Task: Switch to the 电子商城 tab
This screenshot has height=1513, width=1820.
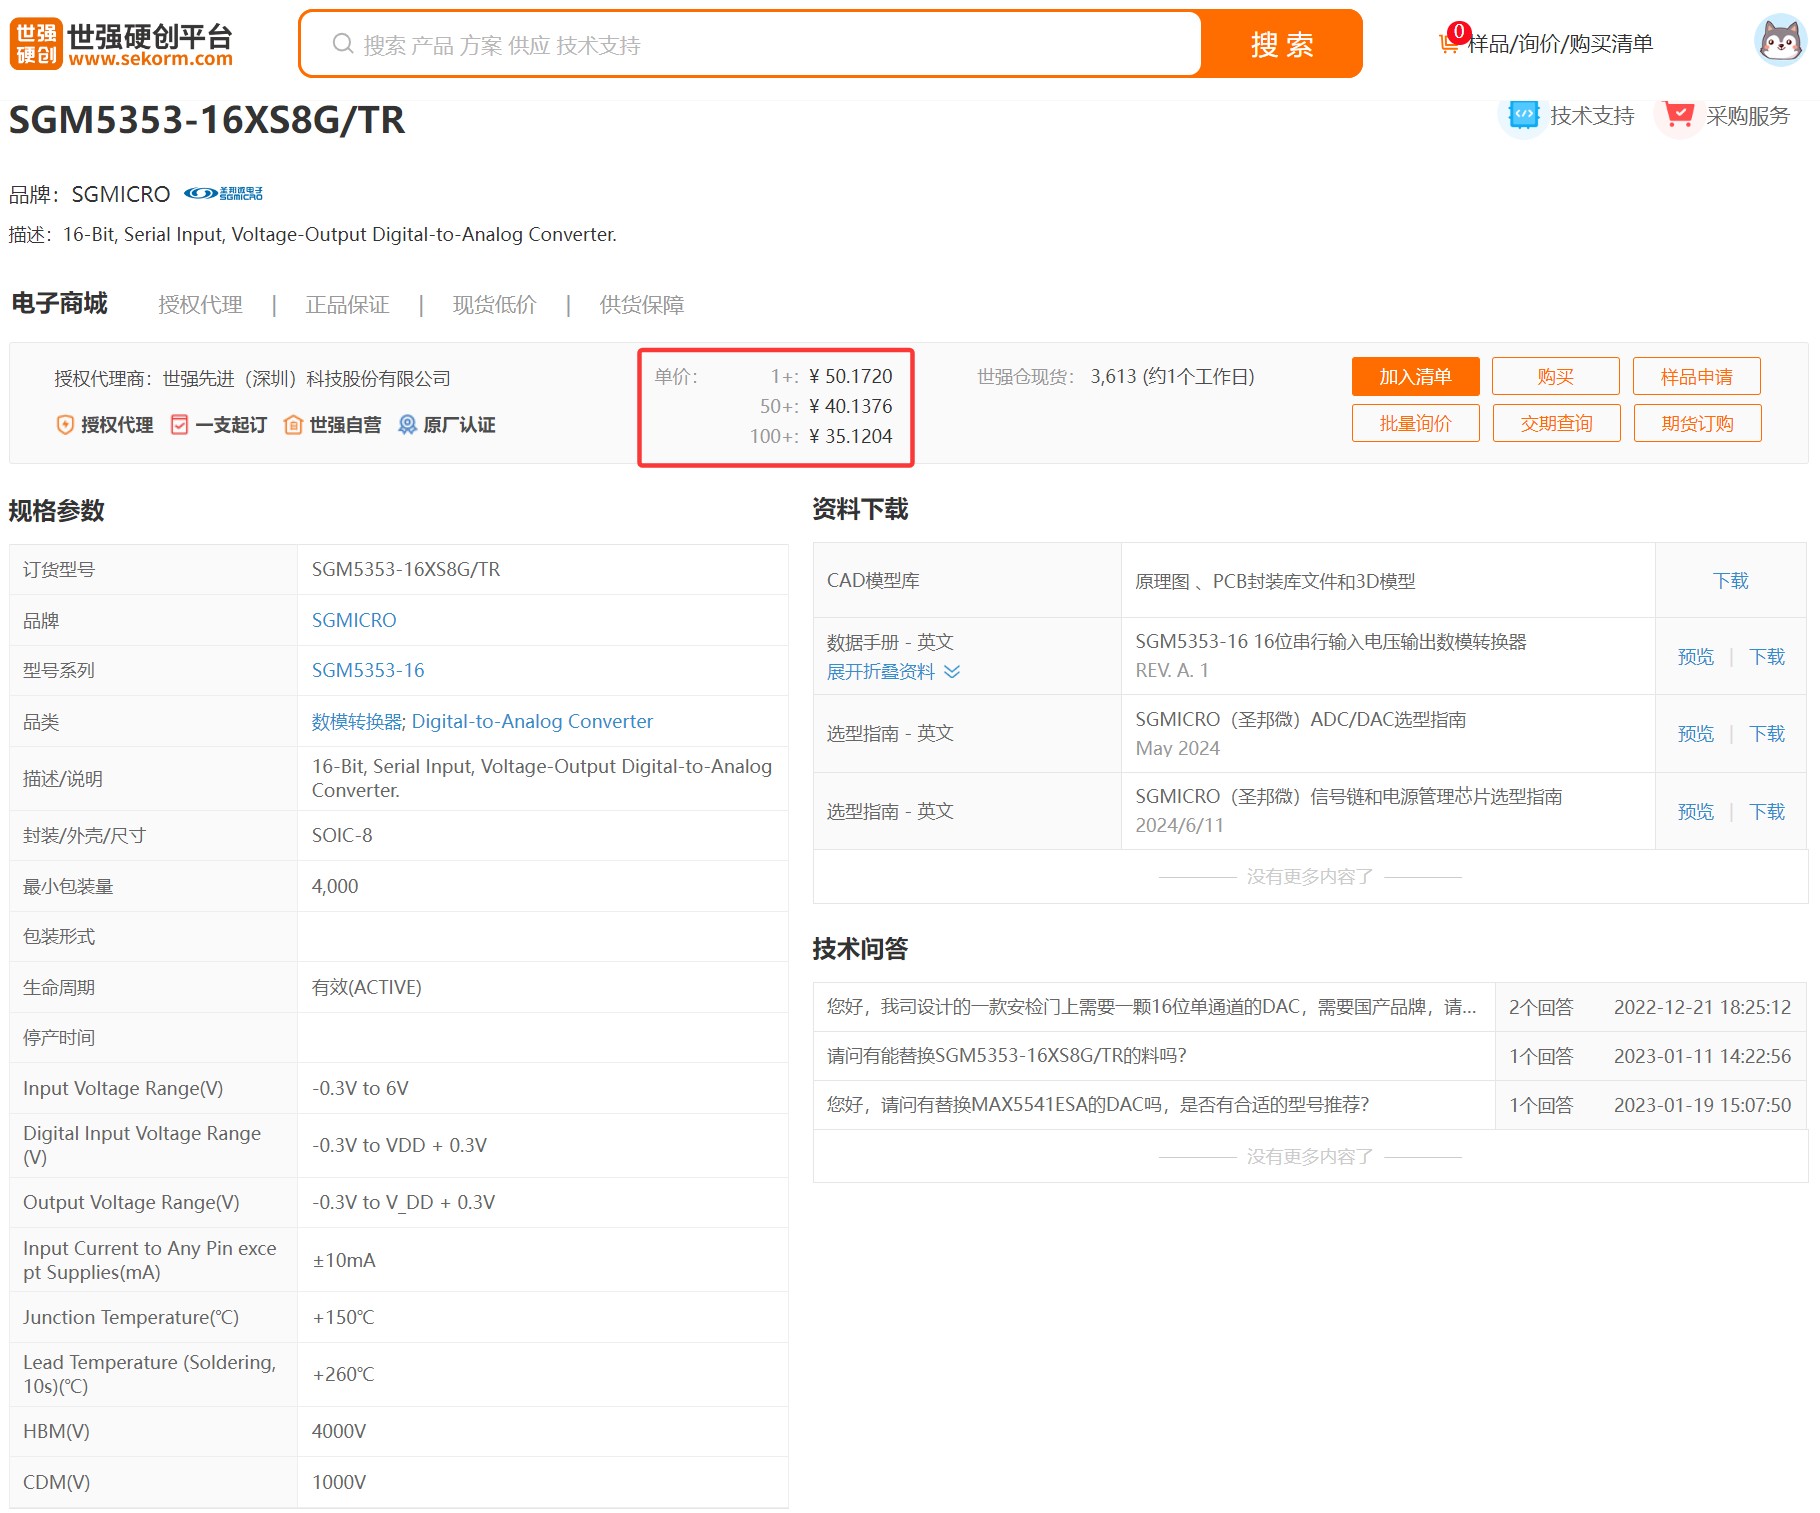Action: click(x=58, y=303)
